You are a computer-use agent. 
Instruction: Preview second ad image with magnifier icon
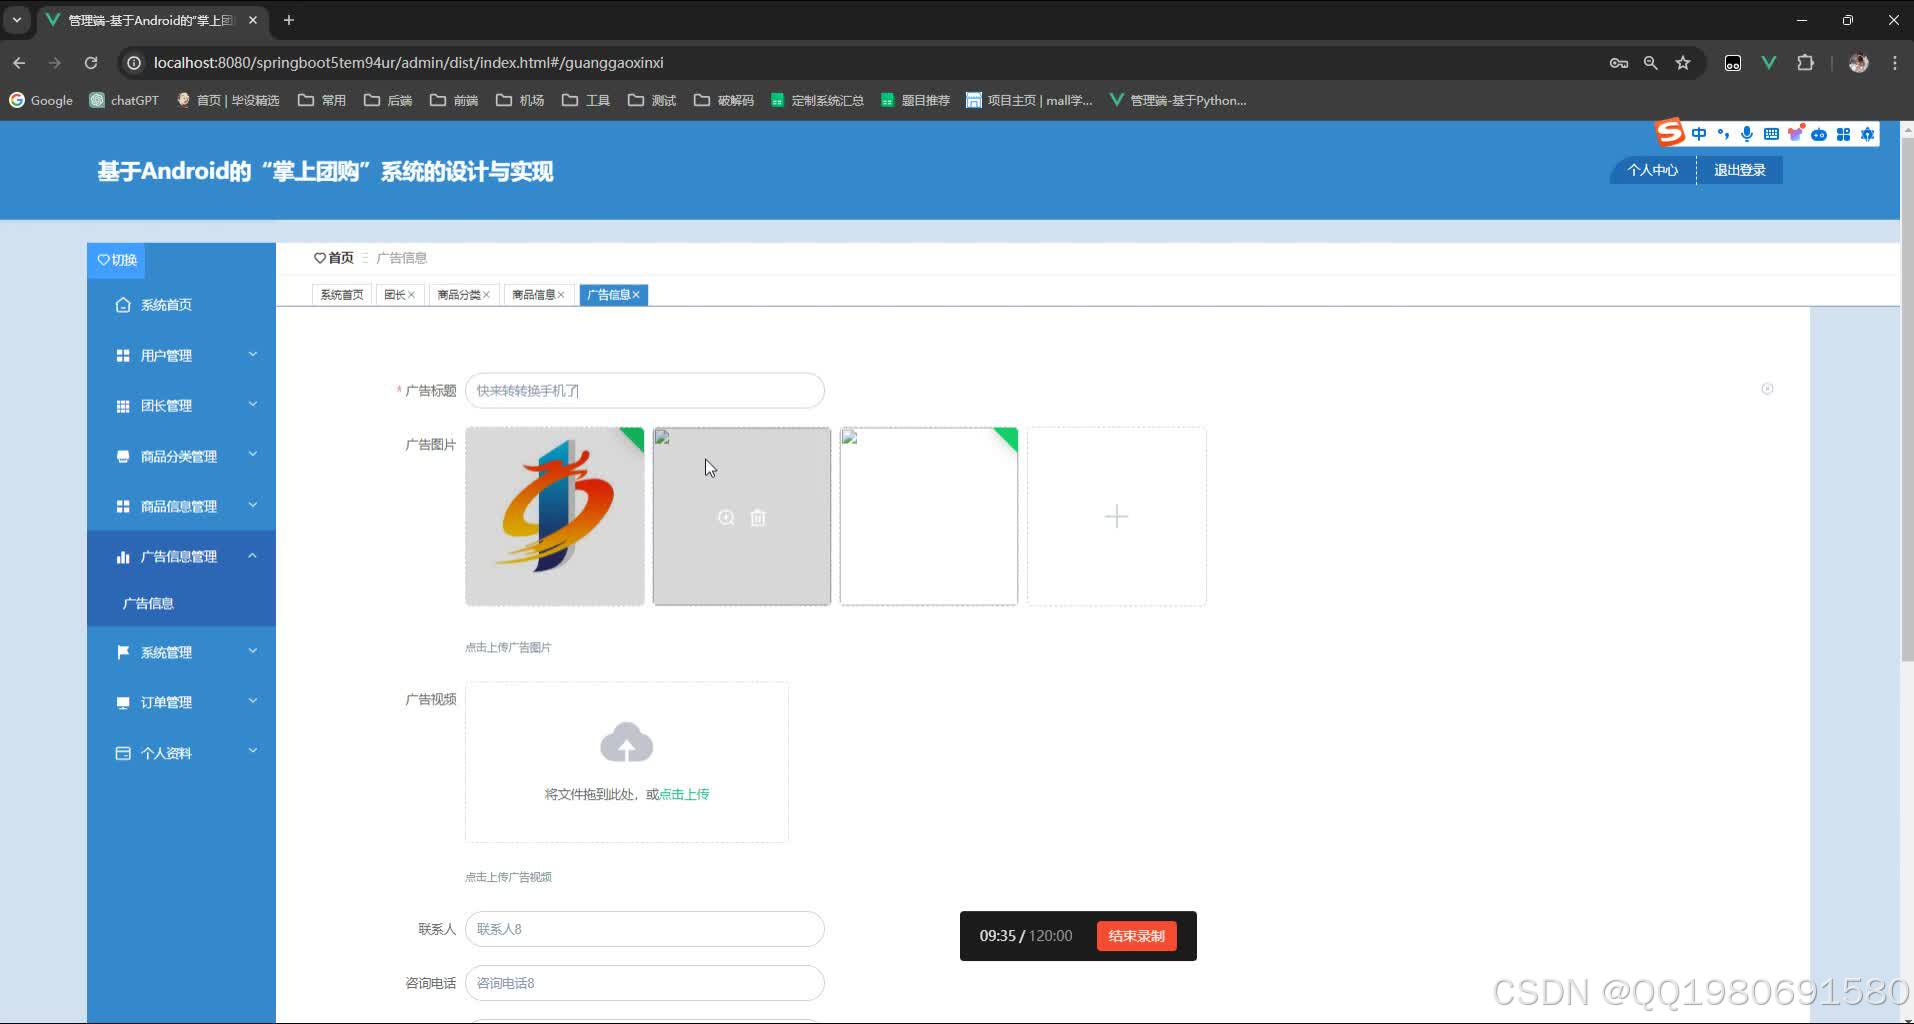(726, 517)
